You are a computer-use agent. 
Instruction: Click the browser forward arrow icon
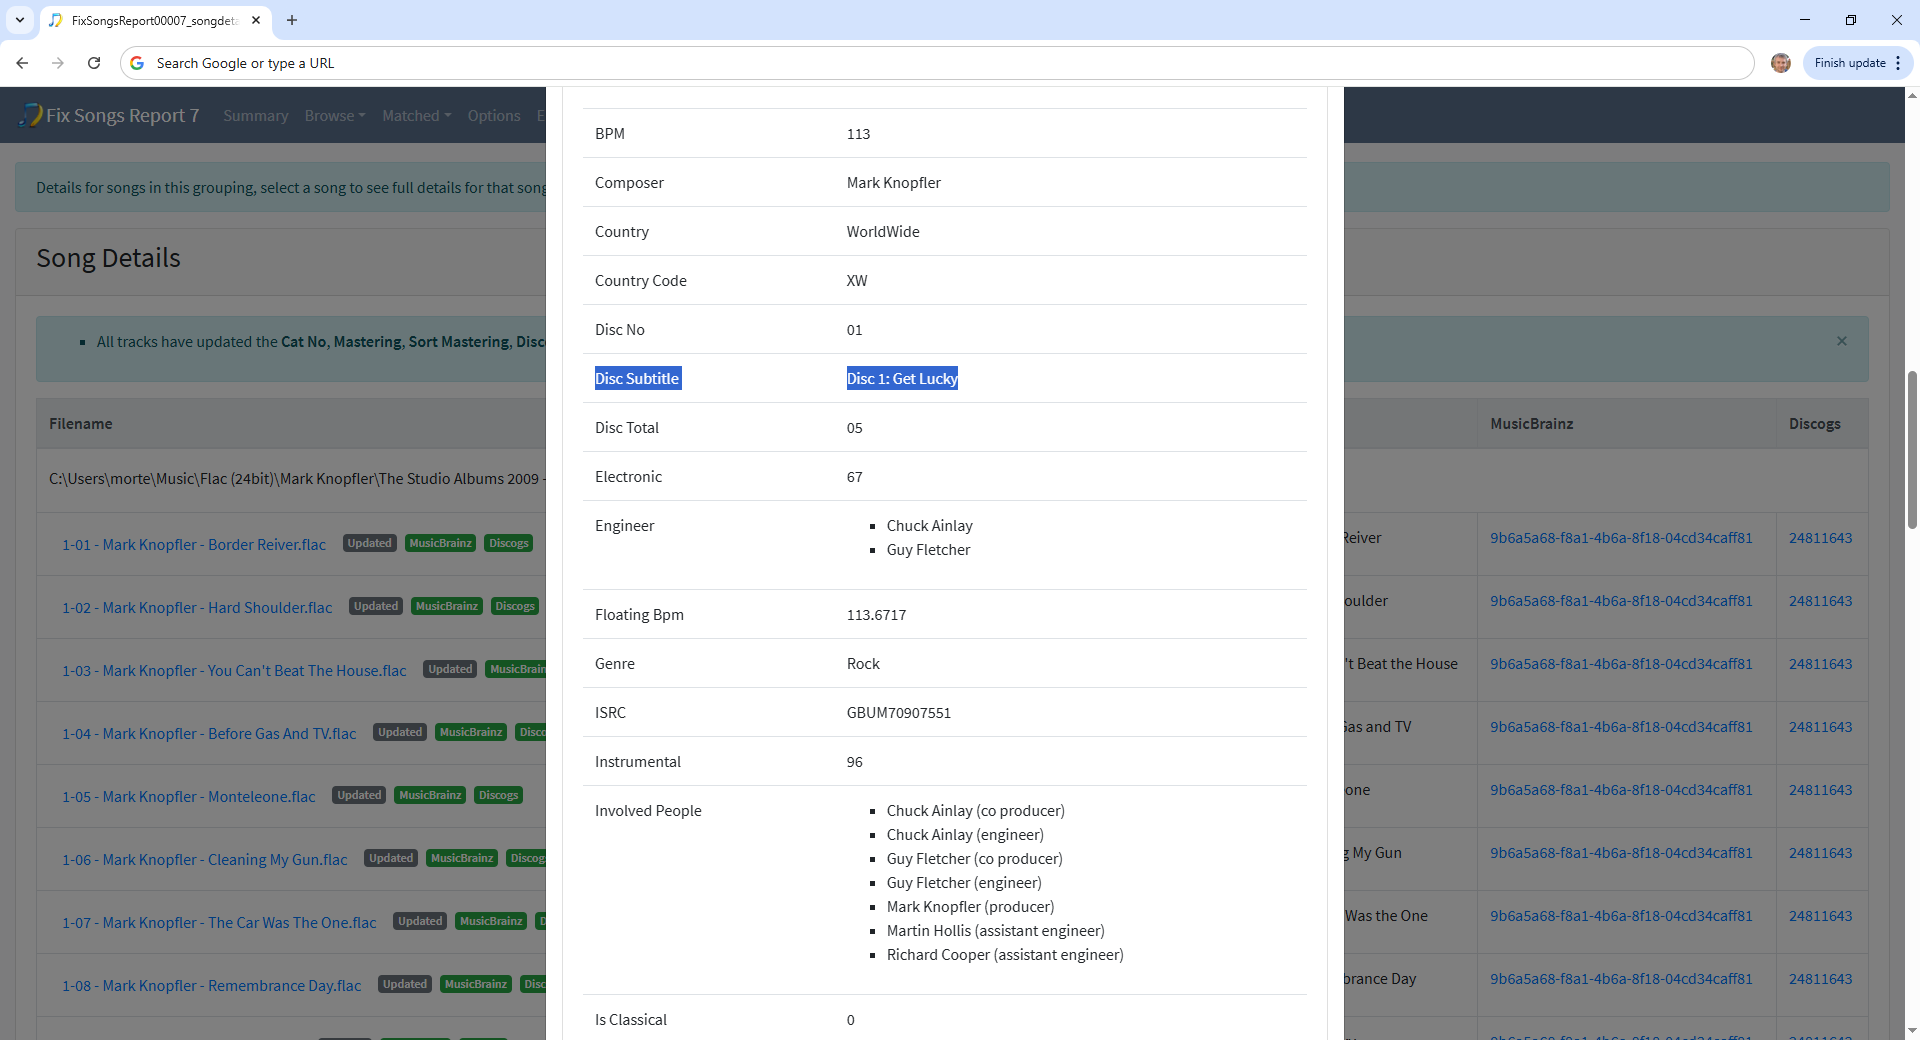tap(58, 63)
